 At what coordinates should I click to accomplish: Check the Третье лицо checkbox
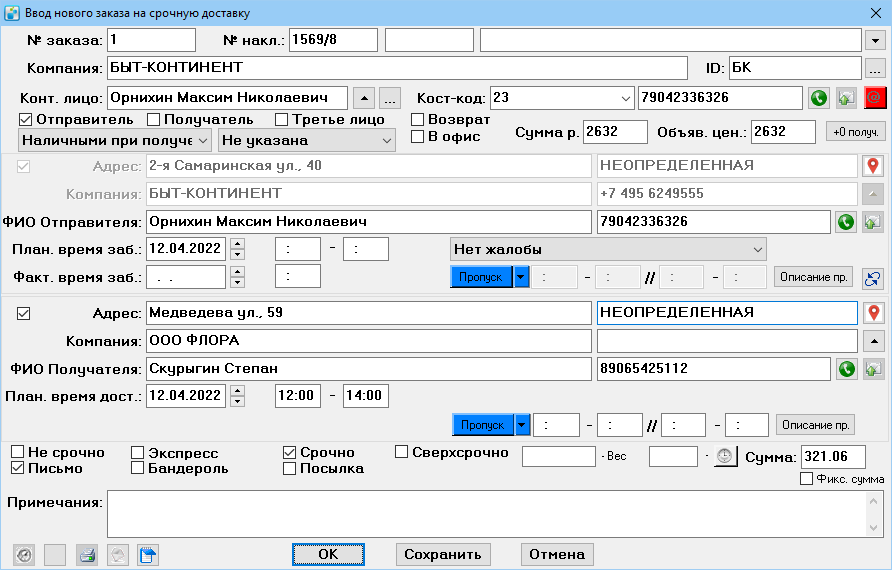click(x=281, y=119)
